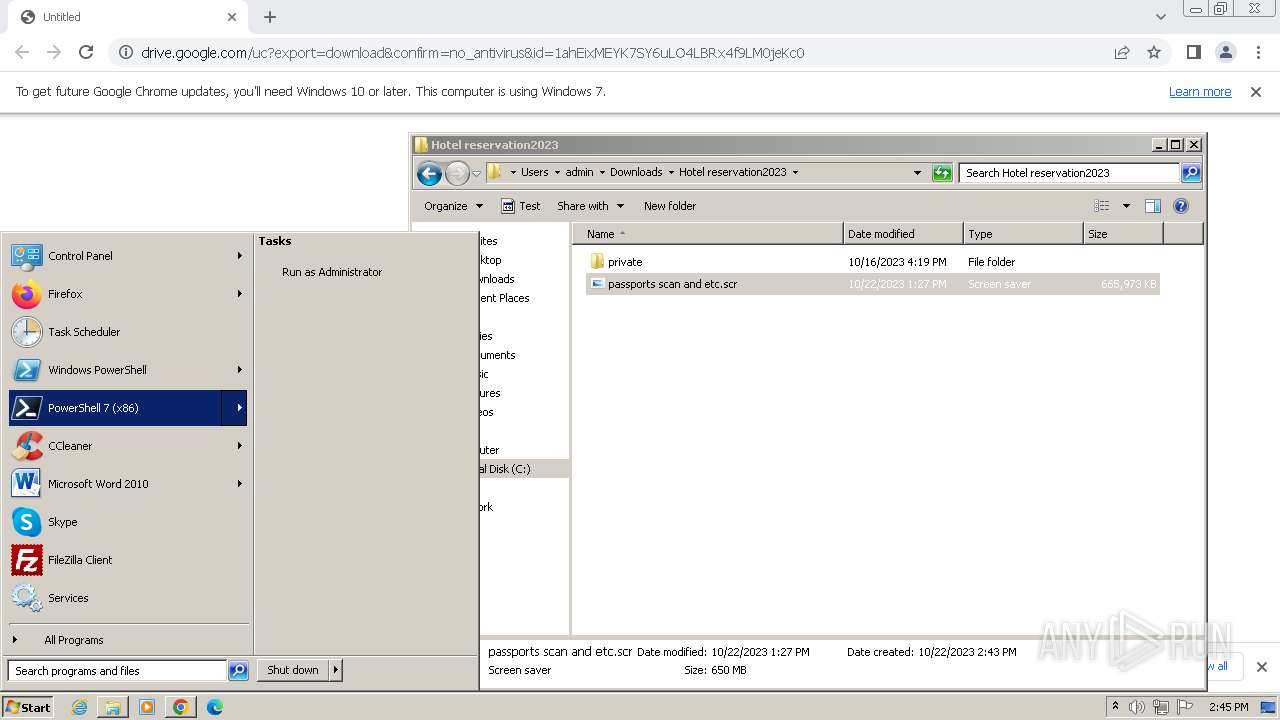Click File Explorer taskbar icon

click(x=113, y=707)
